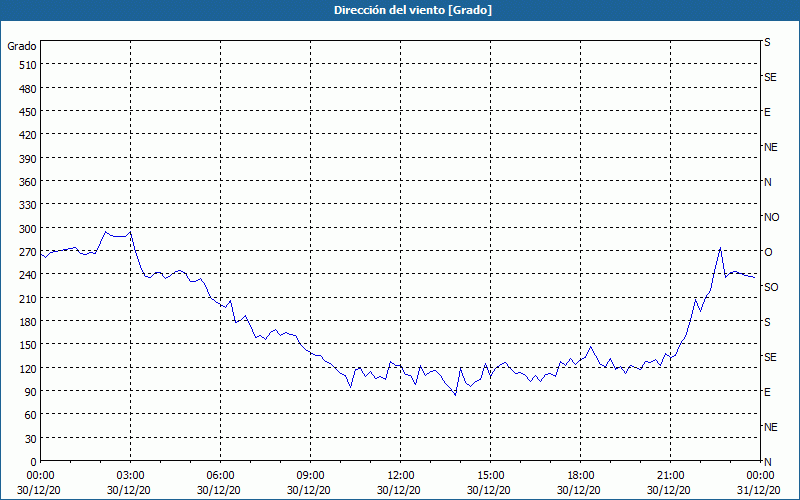Pick the 180 y-axis value
800x500 pixels.
coord(28,322)
